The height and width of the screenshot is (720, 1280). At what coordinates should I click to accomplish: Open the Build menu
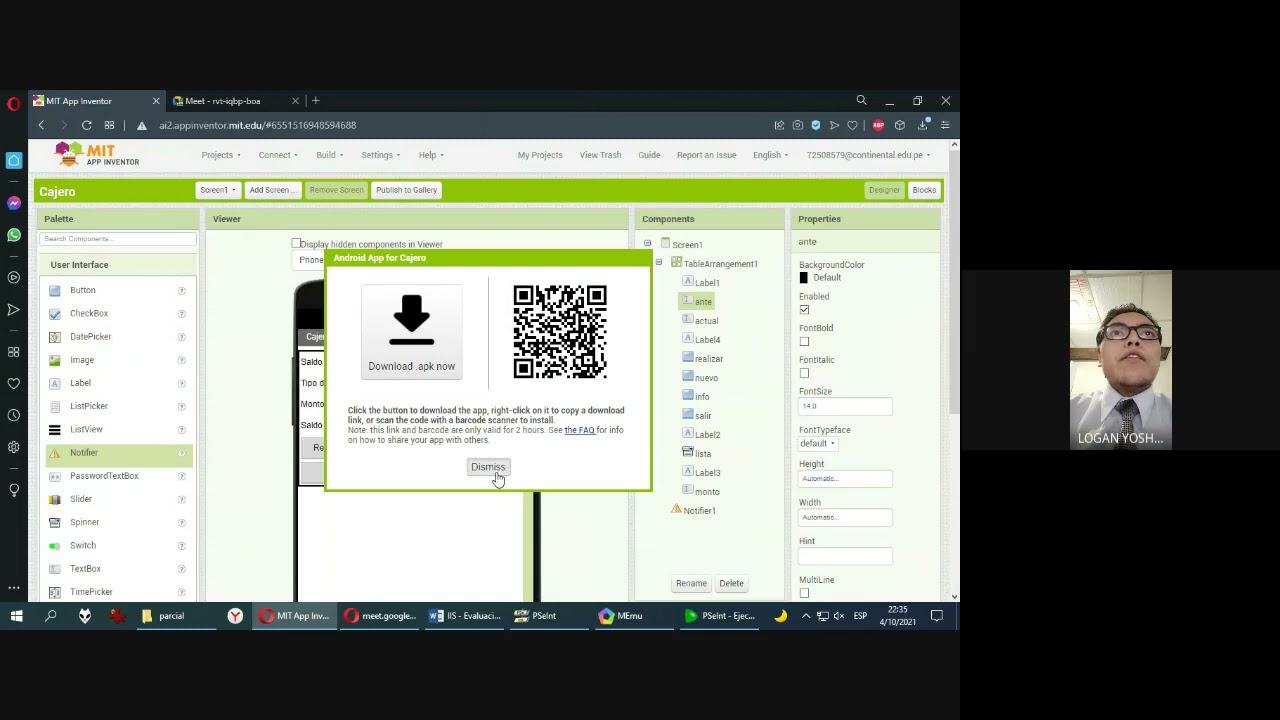[x=329, y=155]
